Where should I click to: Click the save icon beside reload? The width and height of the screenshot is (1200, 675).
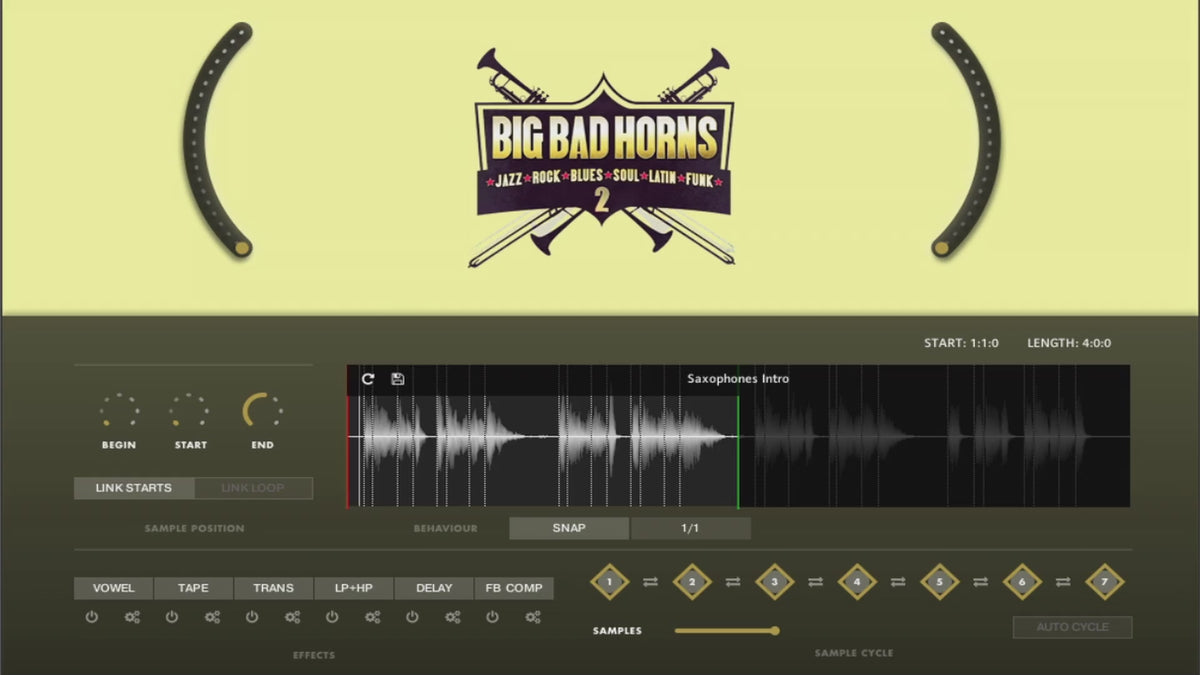click(397, 379)
